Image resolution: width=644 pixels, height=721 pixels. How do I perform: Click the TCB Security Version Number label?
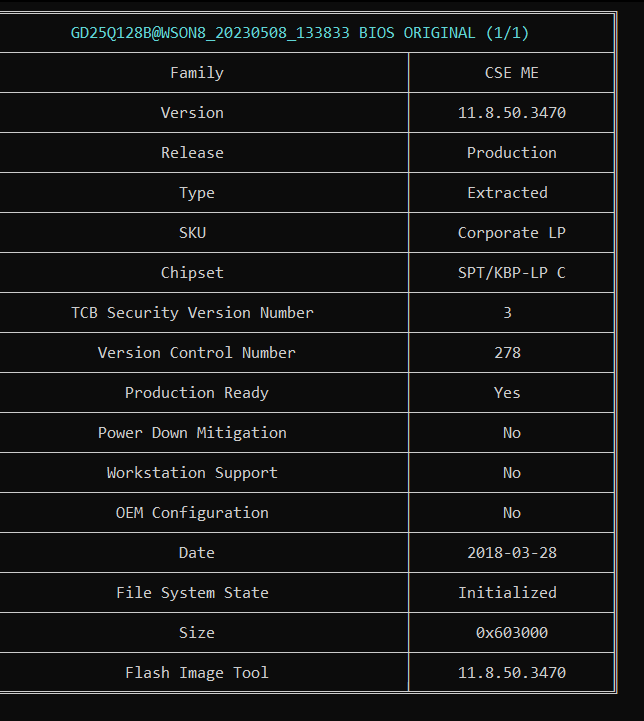[192, 313]
